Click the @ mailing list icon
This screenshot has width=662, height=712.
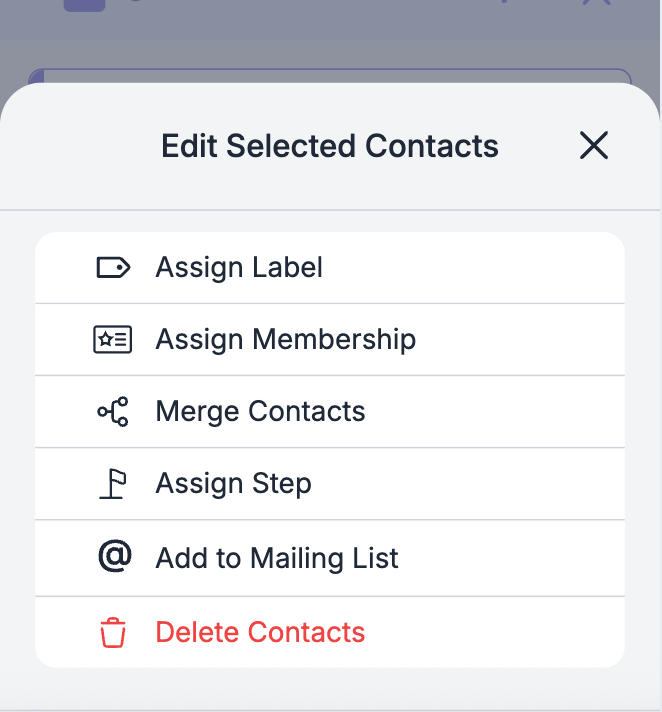click(x=114, y=557)
